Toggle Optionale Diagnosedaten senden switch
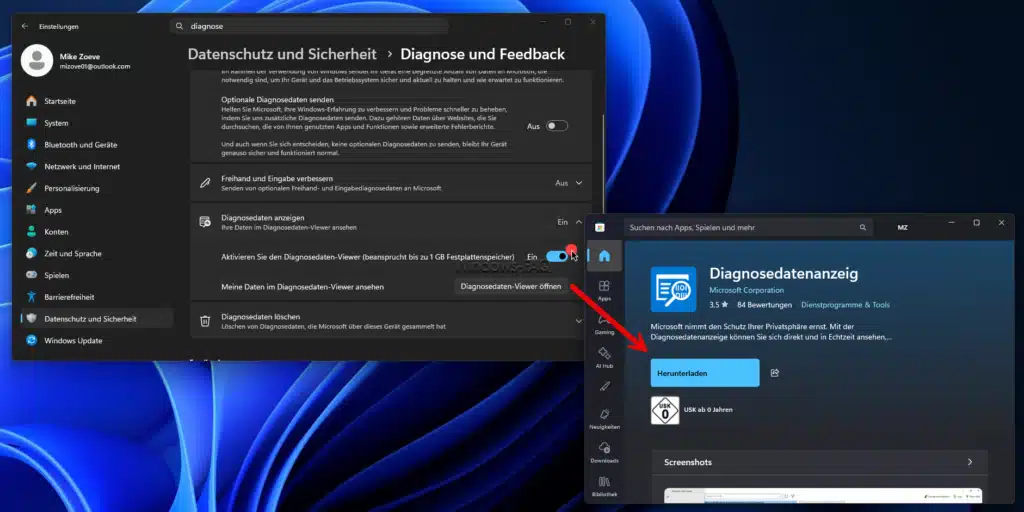The width and height of the screenshot is (1024, 512). [557, 126]
